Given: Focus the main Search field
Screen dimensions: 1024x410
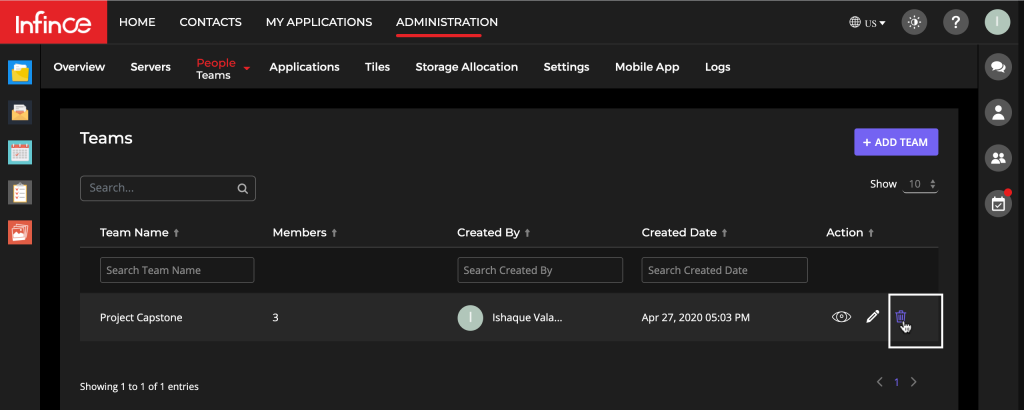Looking at the screenshot, I should pyautogui.click(x=168, y=188).
